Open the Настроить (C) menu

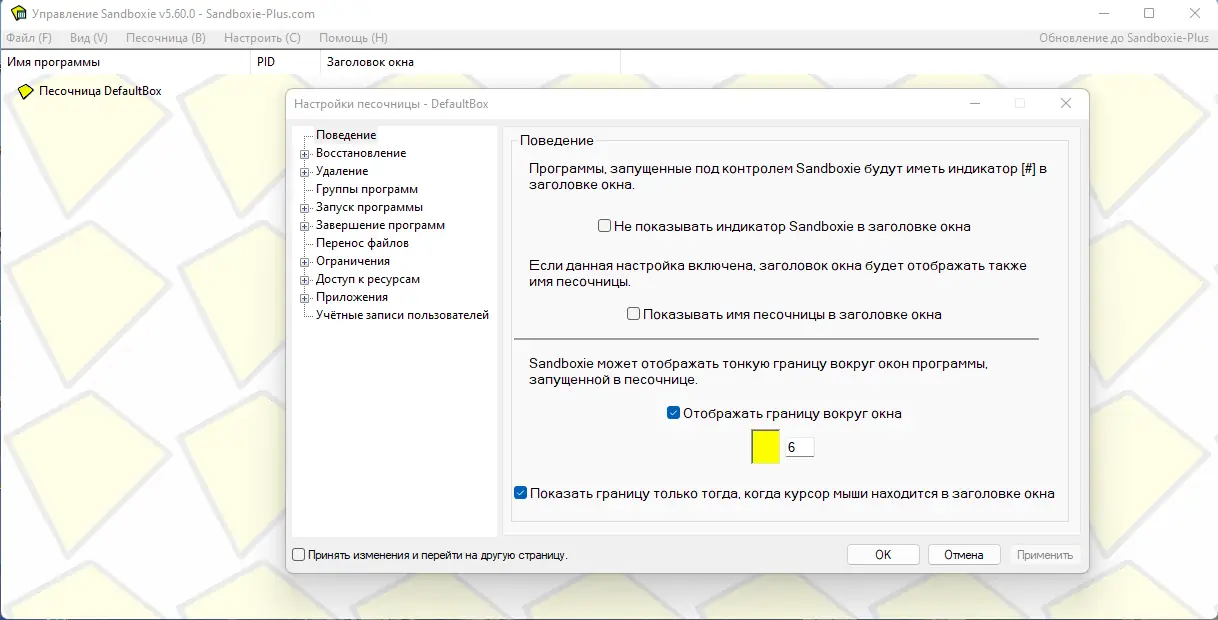262,38
